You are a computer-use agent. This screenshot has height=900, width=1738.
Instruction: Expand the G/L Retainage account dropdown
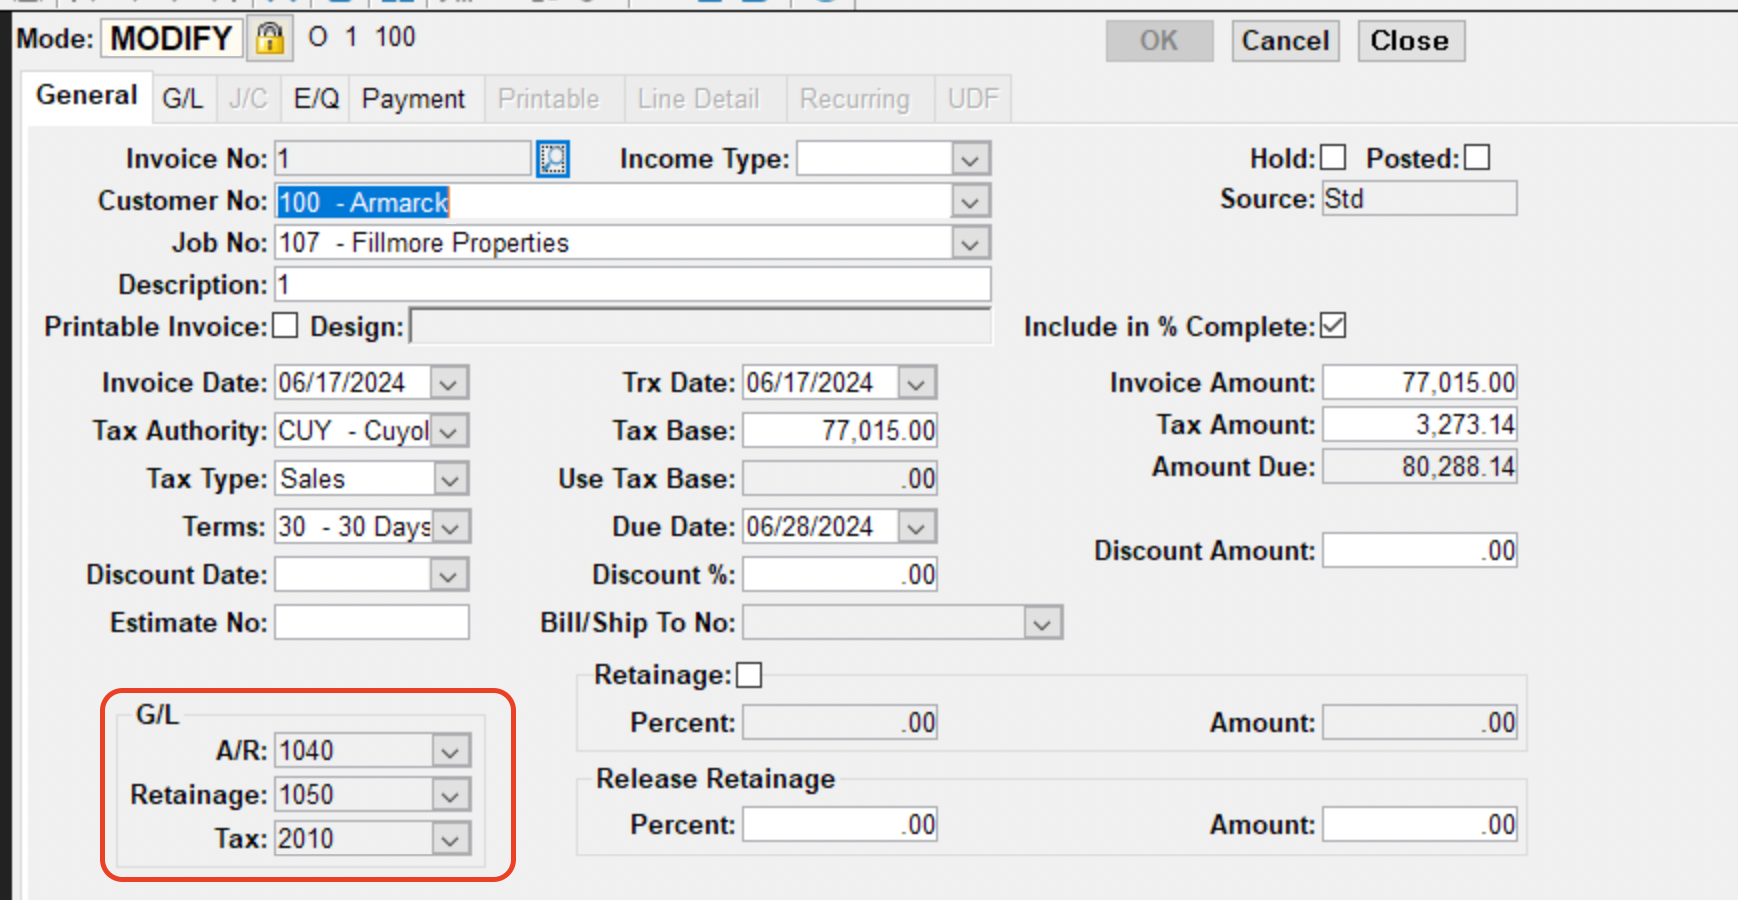point(449,795)
